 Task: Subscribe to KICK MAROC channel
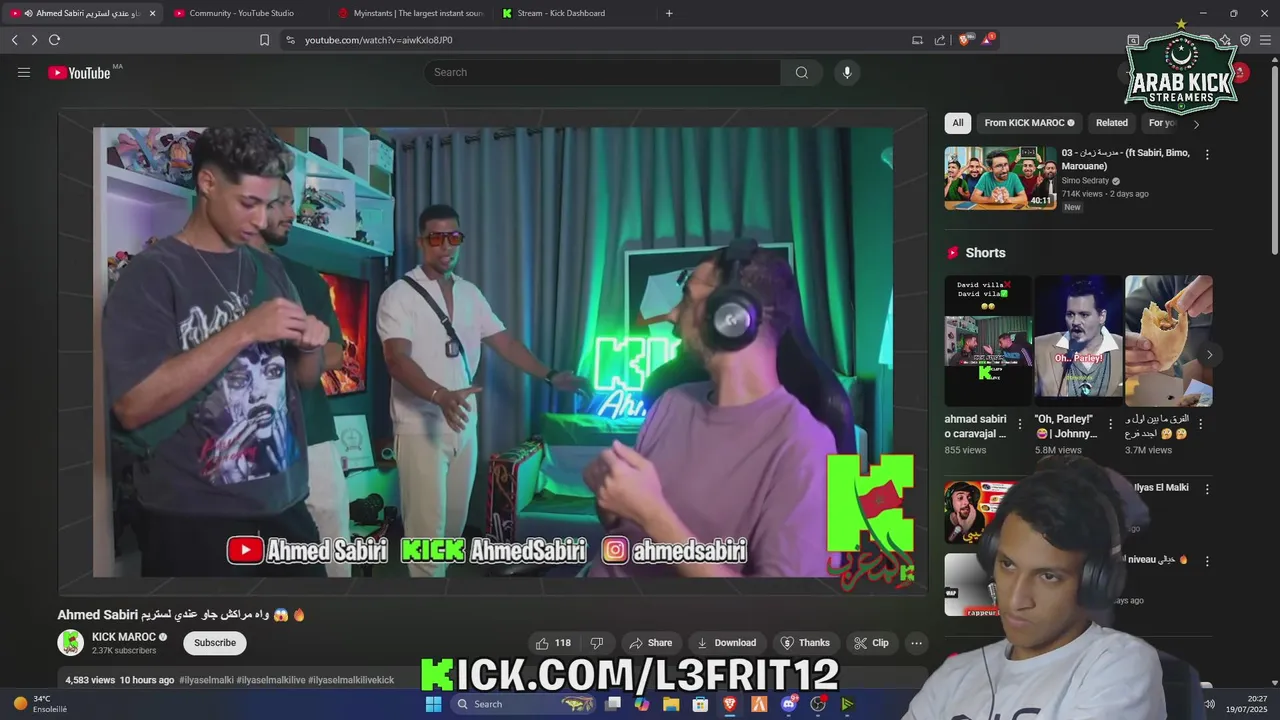(x=215, y=643)
